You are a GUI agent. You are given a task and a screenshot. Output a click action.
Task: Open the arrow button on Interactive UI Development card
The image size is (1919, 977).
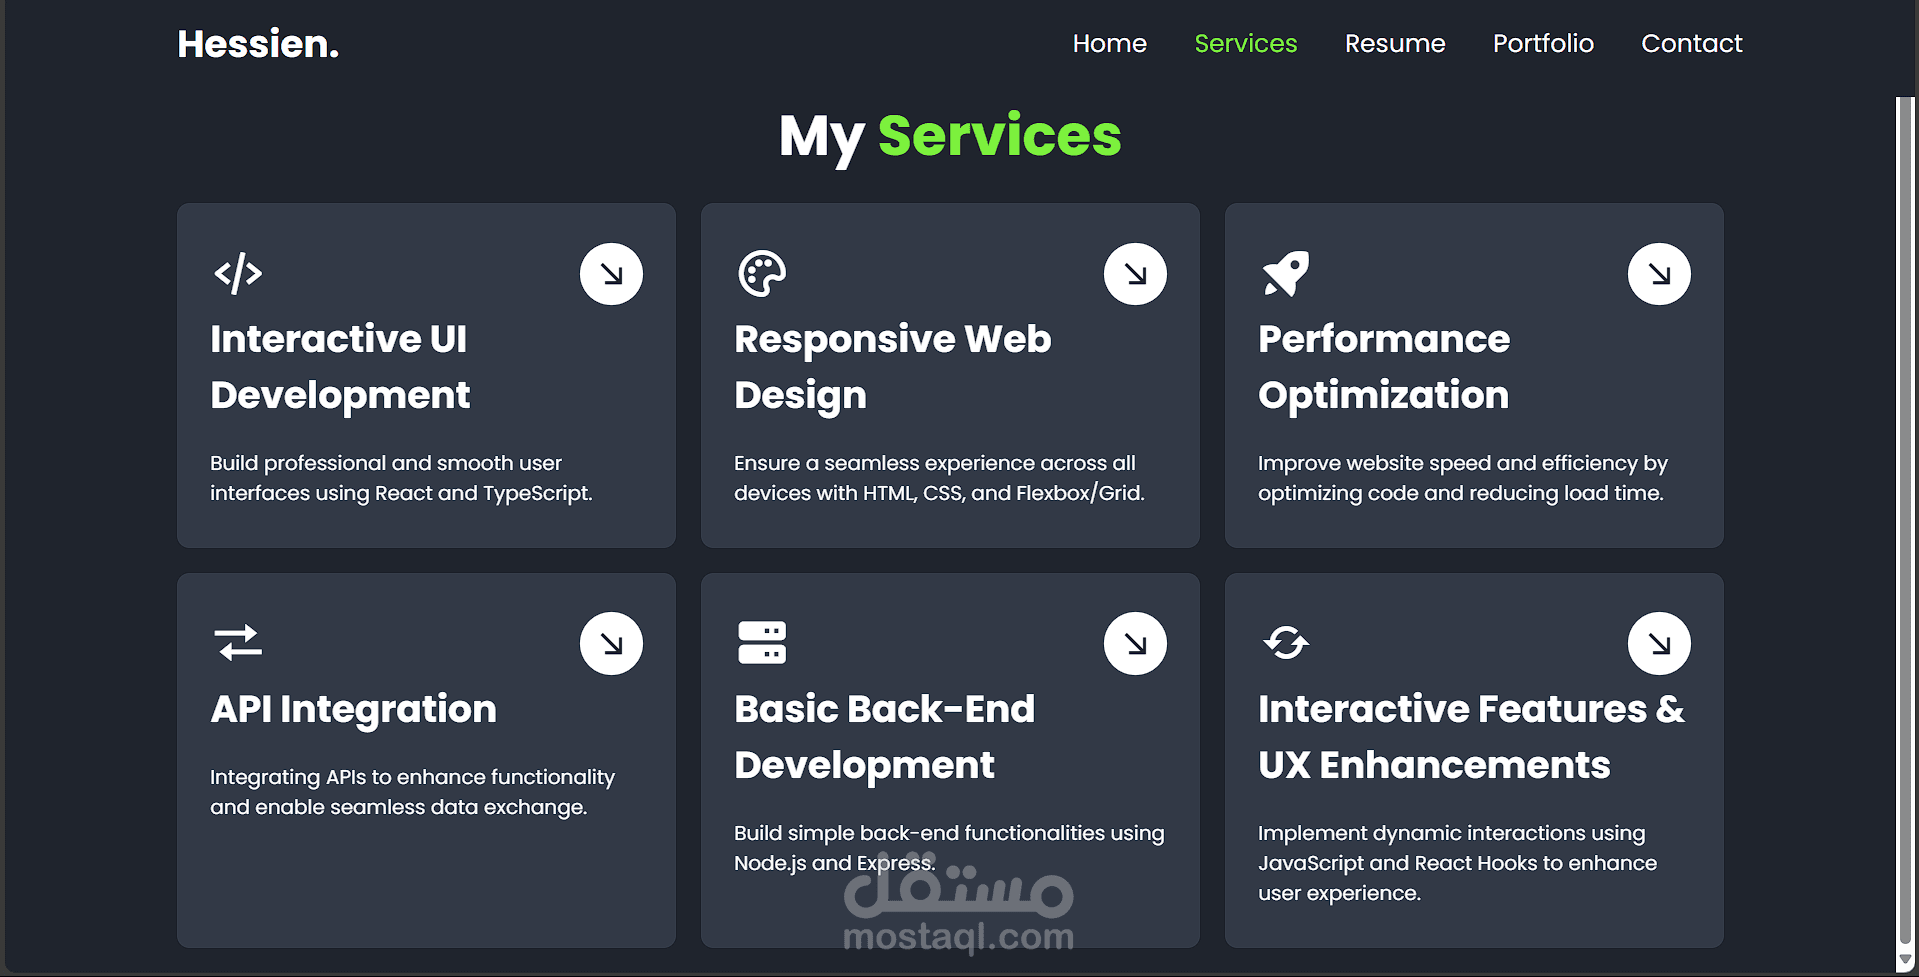[611, 274]
